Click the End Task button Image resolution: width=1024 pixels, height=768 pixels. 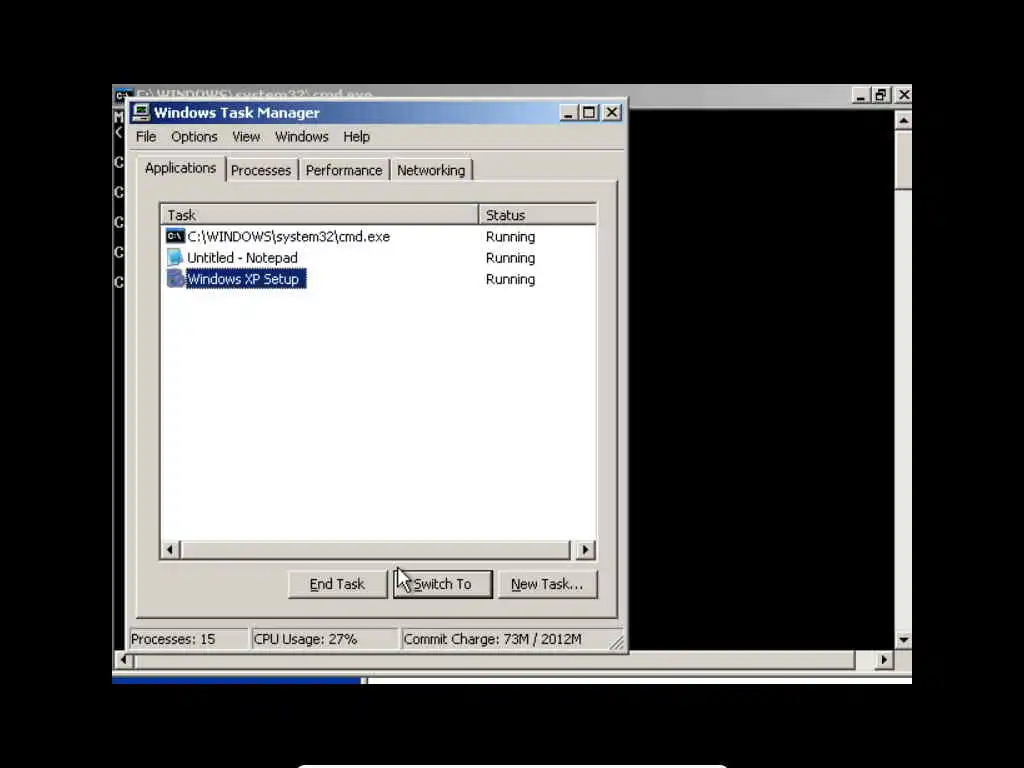pos(337,584)
